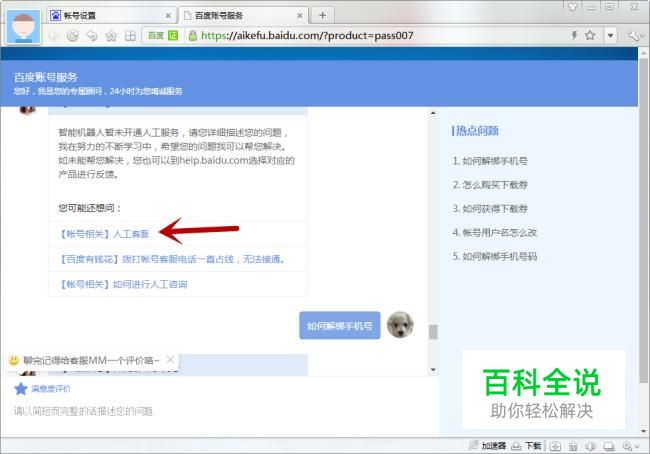Open the skin shirt icon in title bar

point(572,6)
